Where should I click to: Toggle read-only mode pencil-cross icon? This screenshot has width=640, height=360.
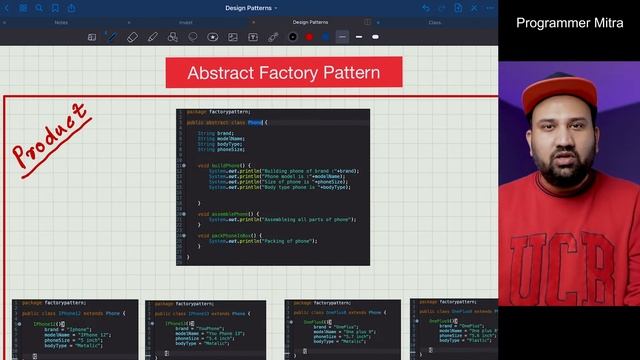(474, 8)
